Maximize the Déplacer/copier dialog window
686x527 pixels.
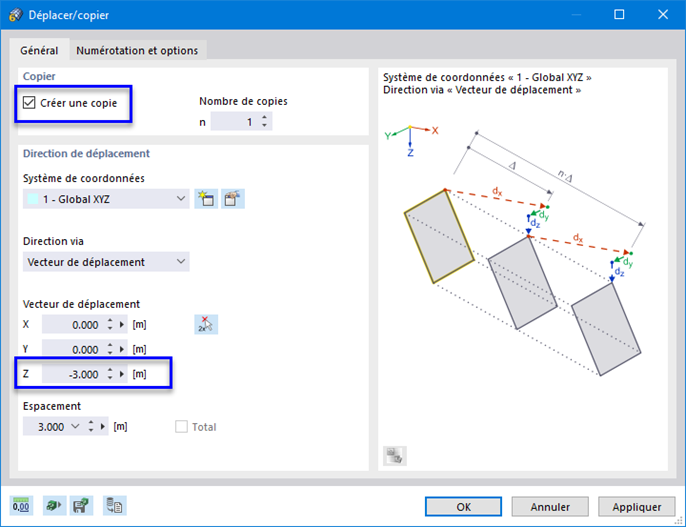pos(619,14)
